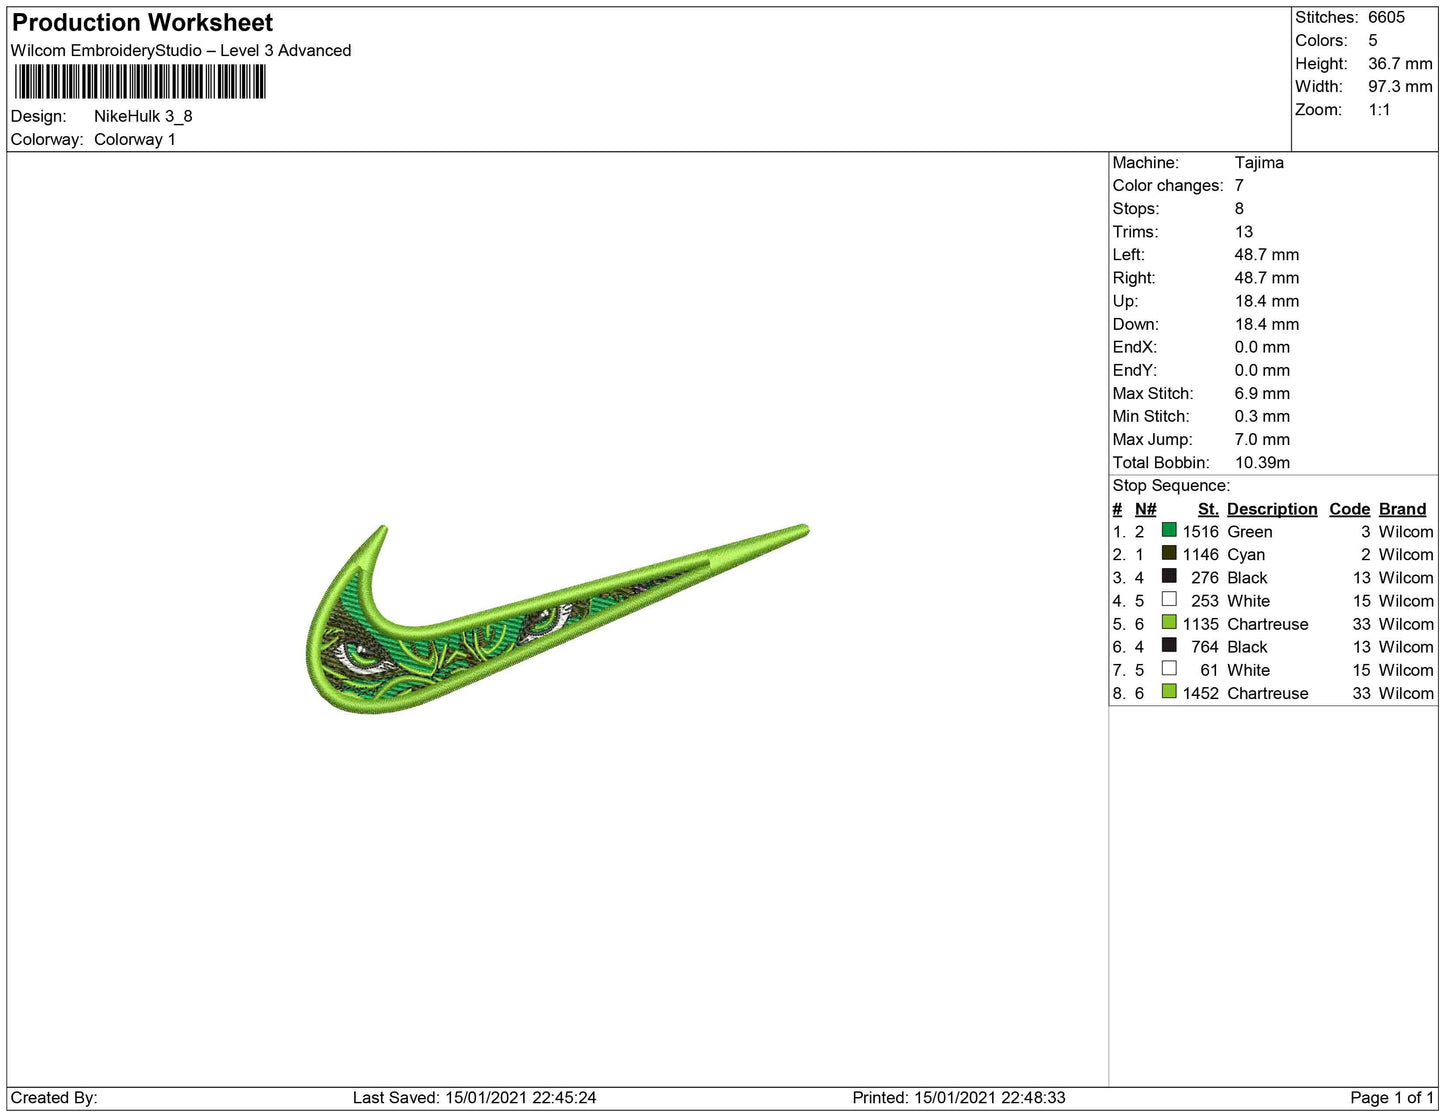1445x1112 pixels.
Task: Select the dark Cyan swatch with 1146 stitches
Action: pyautogui.click(x=1169, y=553)
